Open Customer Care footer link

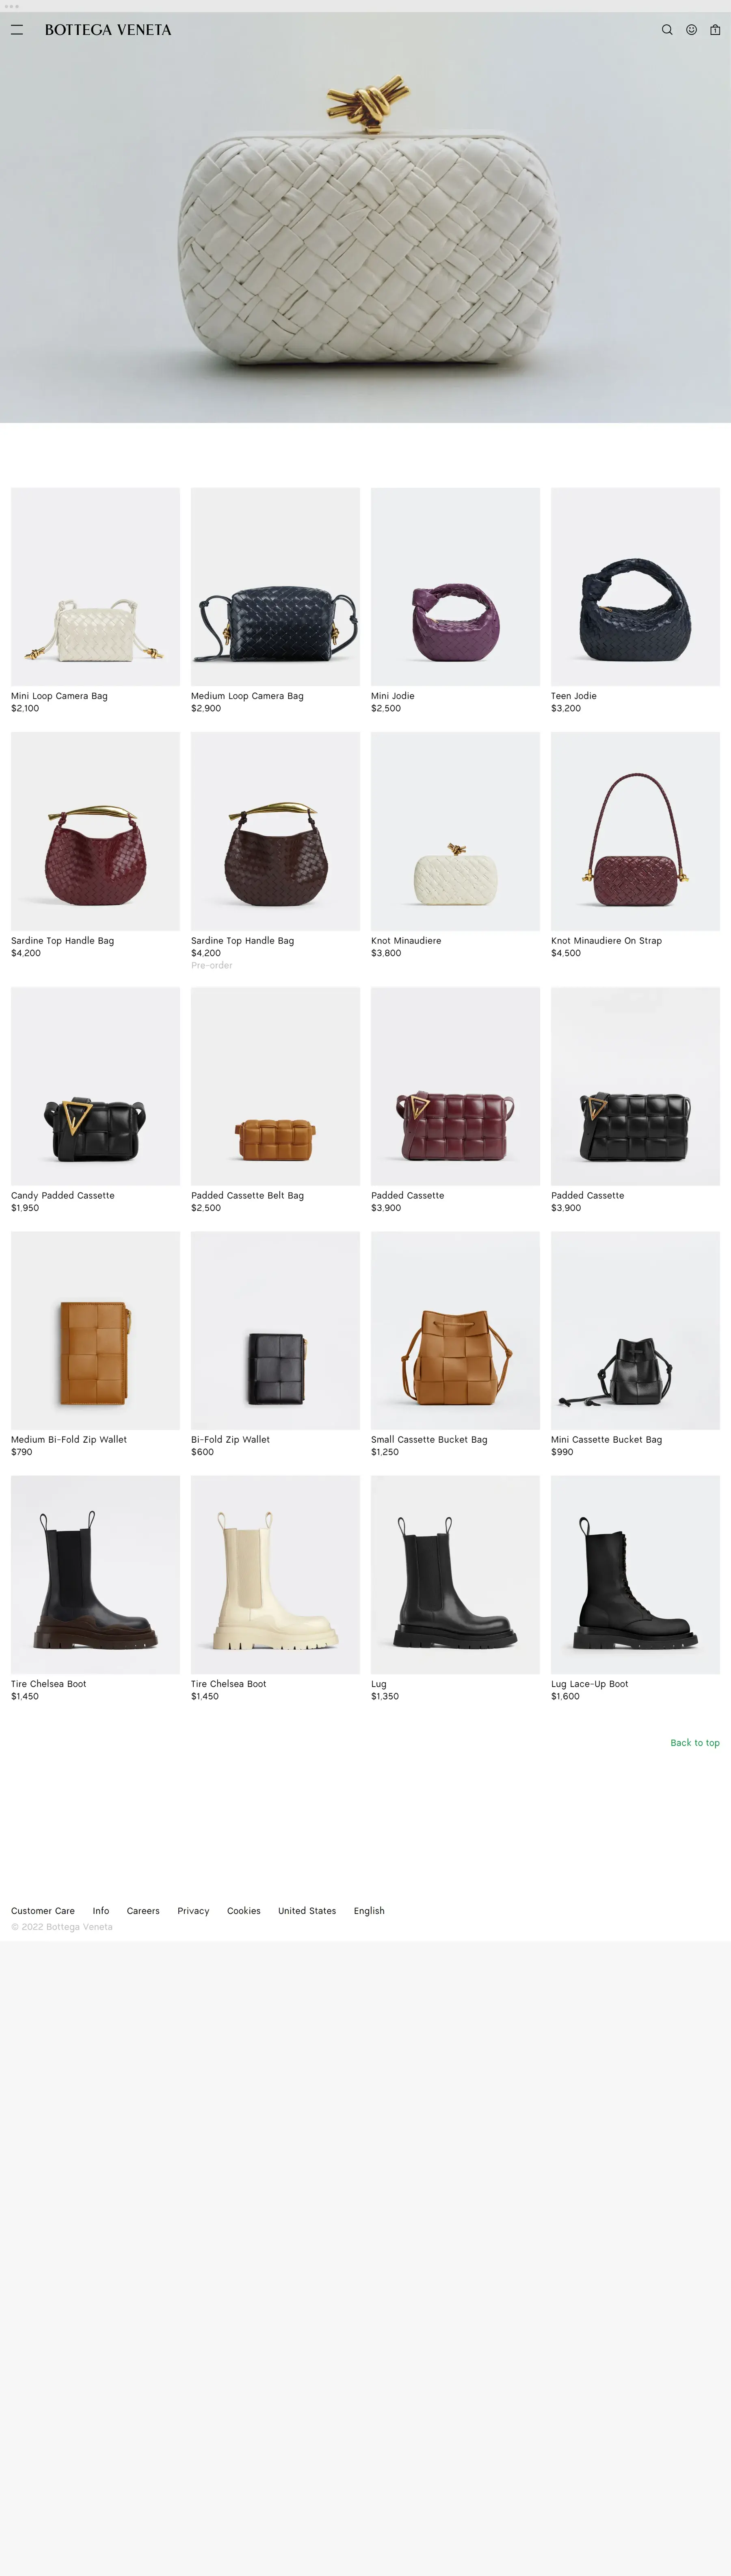[x=43, y=1911]
